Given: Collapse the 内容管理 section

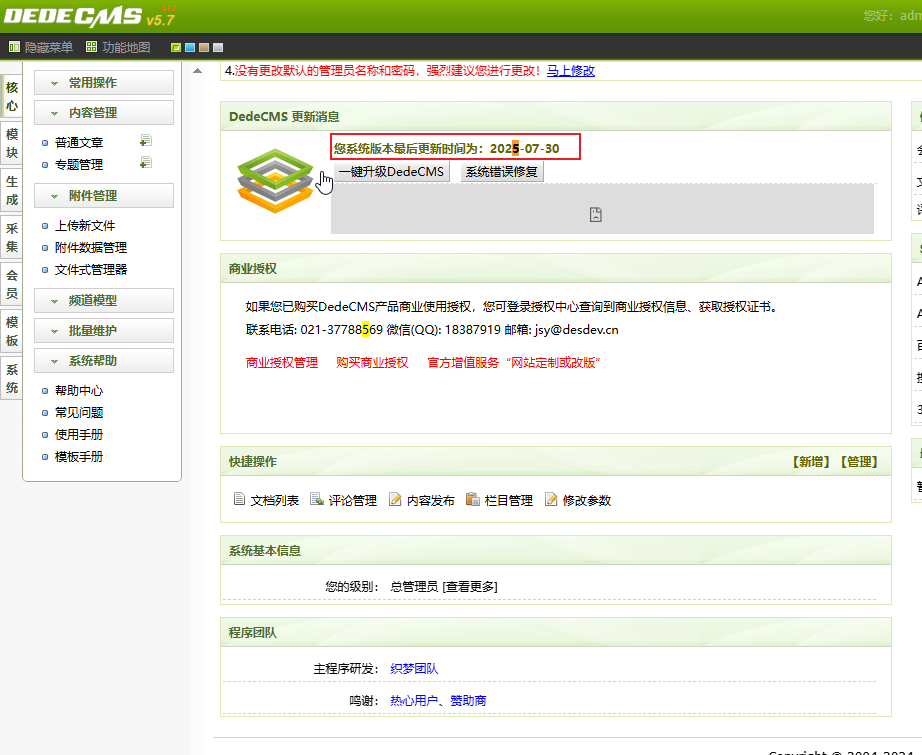Looking at the screenshot, I should (103, 113).
